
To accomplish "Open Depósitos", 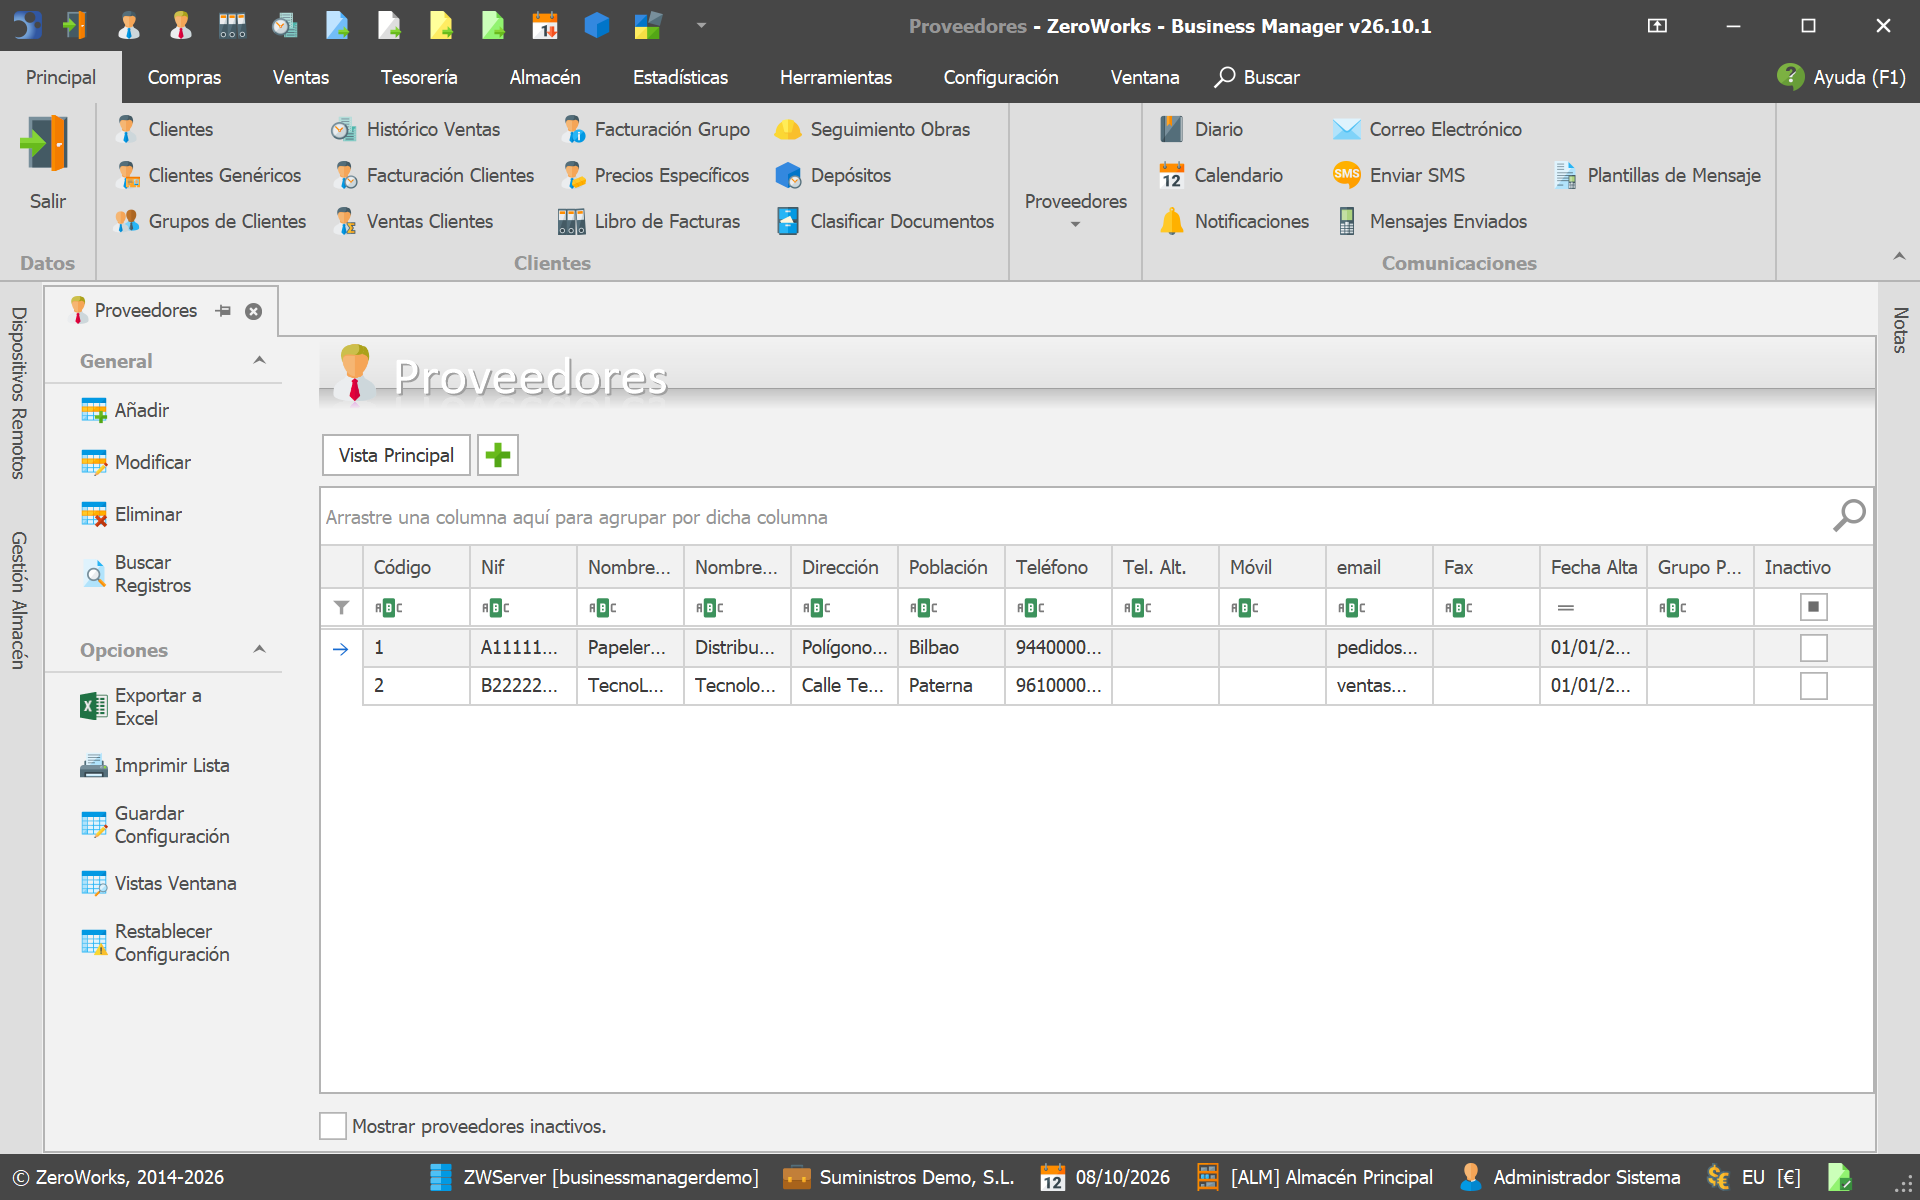I will tap(833, 175).
